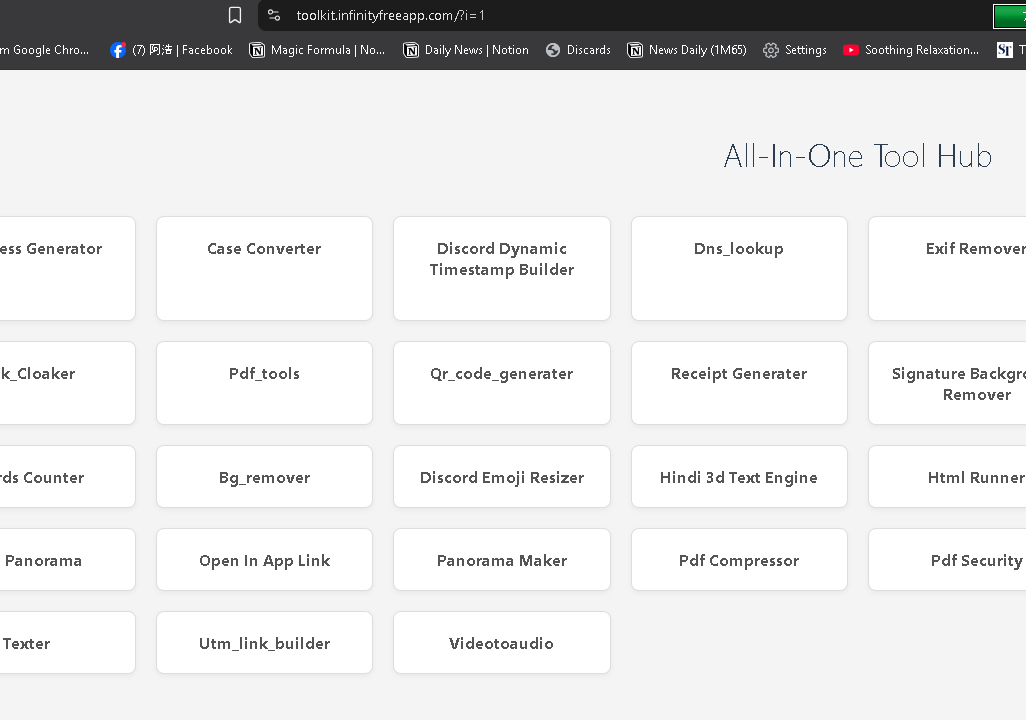Open Daily News Notion bookmark

pyautogui.click(x=466, y=50)
